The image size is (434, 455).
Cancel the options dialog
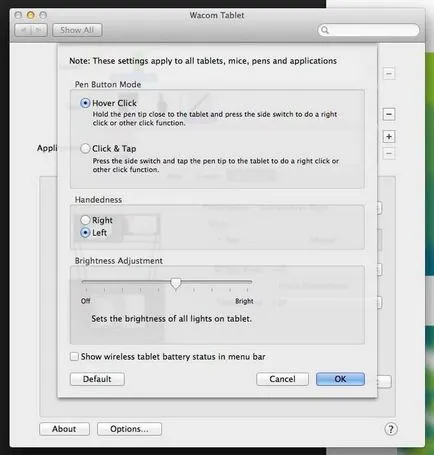tap(282, 379)
